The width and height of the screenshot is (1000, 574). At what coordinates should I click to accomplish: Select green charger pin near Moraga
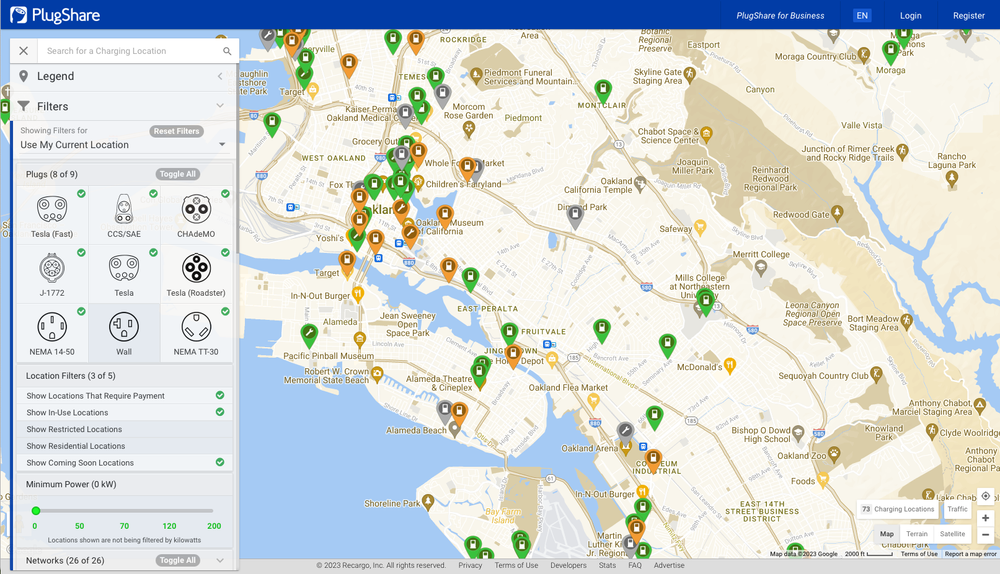click(890, 52)
